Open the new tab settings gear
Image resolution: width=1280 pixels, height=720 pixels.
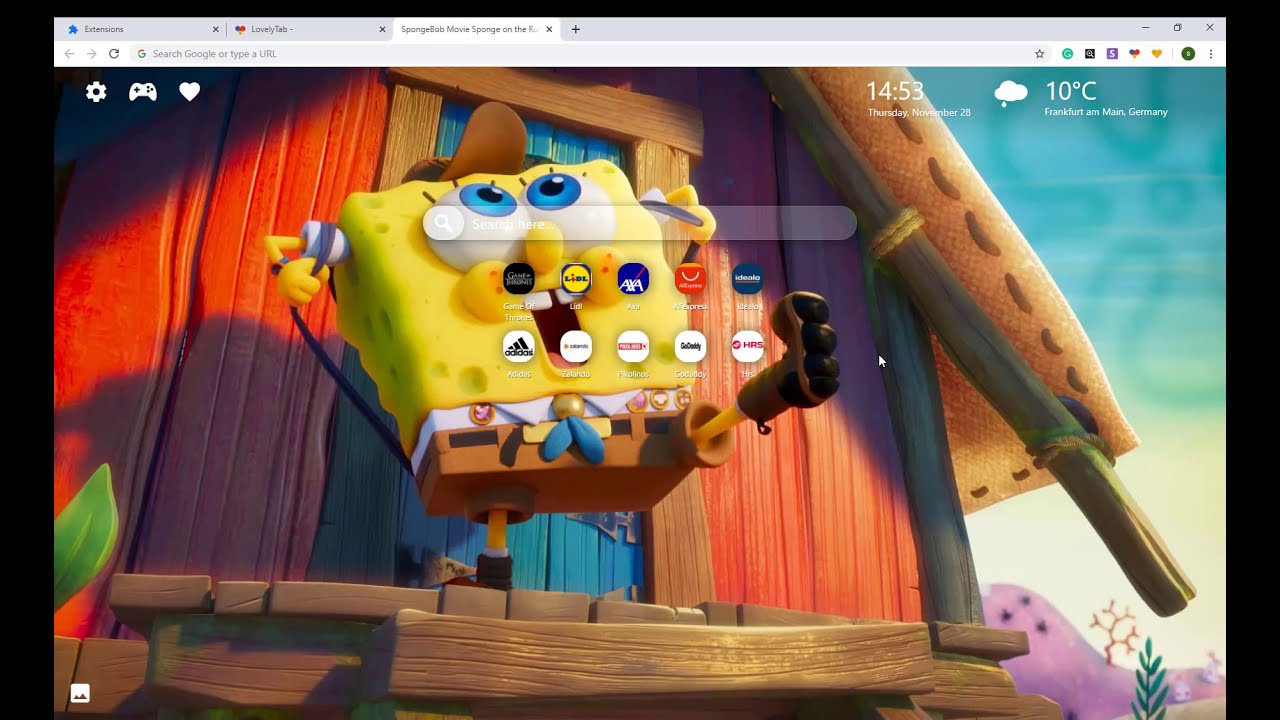96,92
